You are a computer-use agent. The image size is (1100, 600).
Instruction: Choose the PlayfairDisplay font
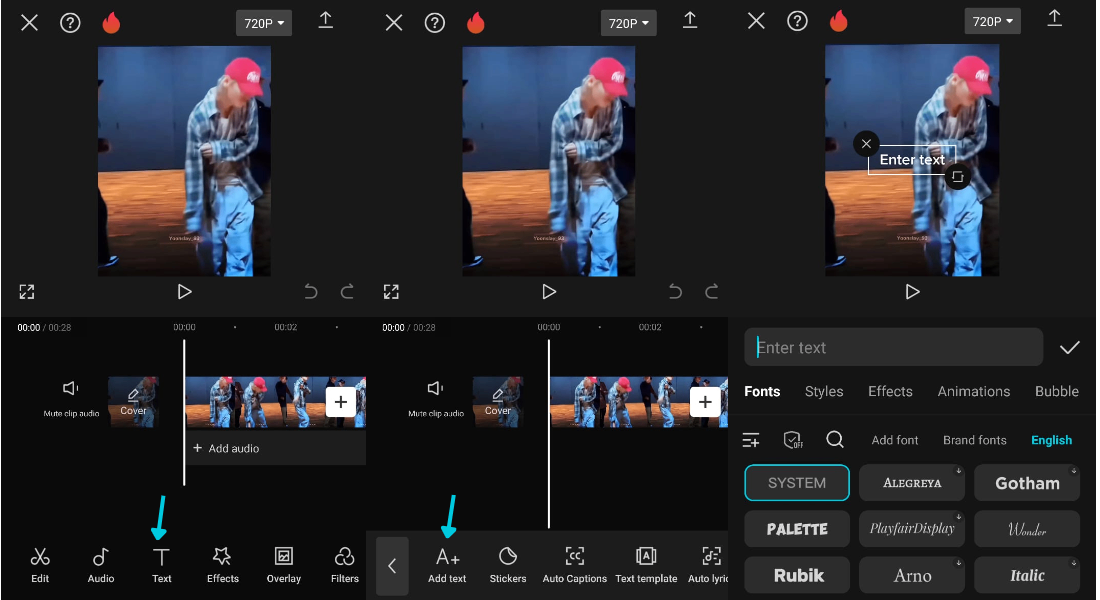point(912,528)
